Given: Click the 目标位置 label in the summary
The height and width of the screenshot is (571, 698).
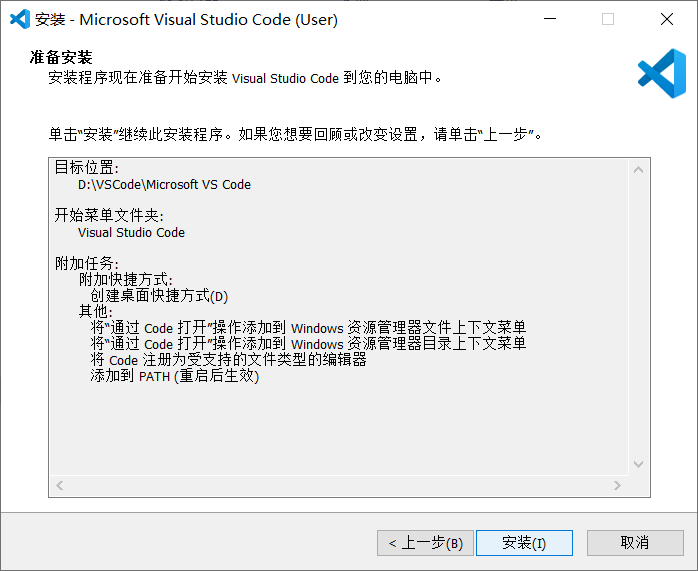Looking at the screenshot, I should pos(87,168).
